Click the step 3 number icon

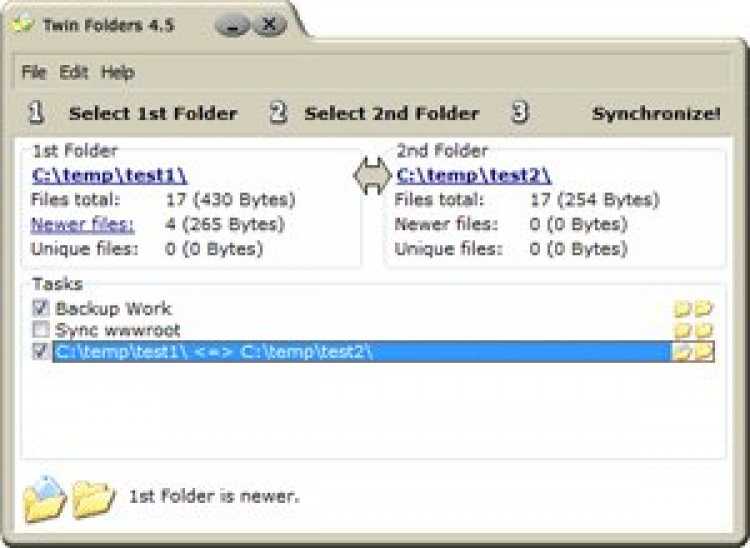click(520, 113)
